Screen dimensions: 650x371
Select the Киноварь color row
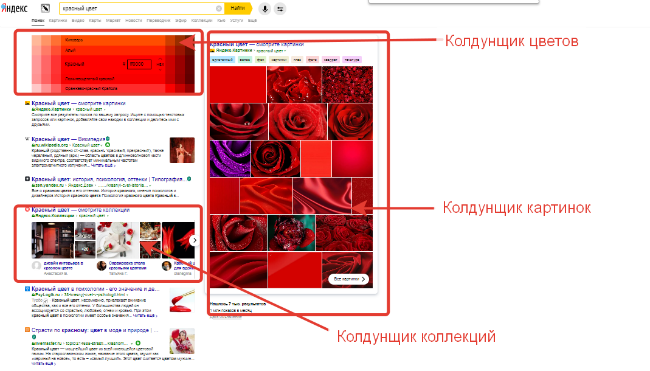[113, 40]
